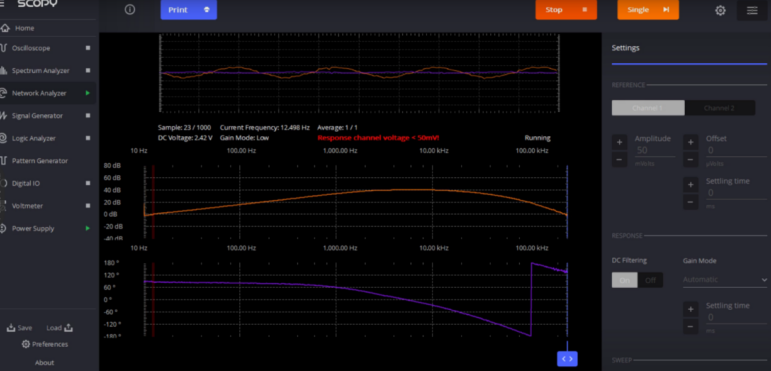Open the hamburger menu at top right
771x371 pixels.
(x=752, y=10)
